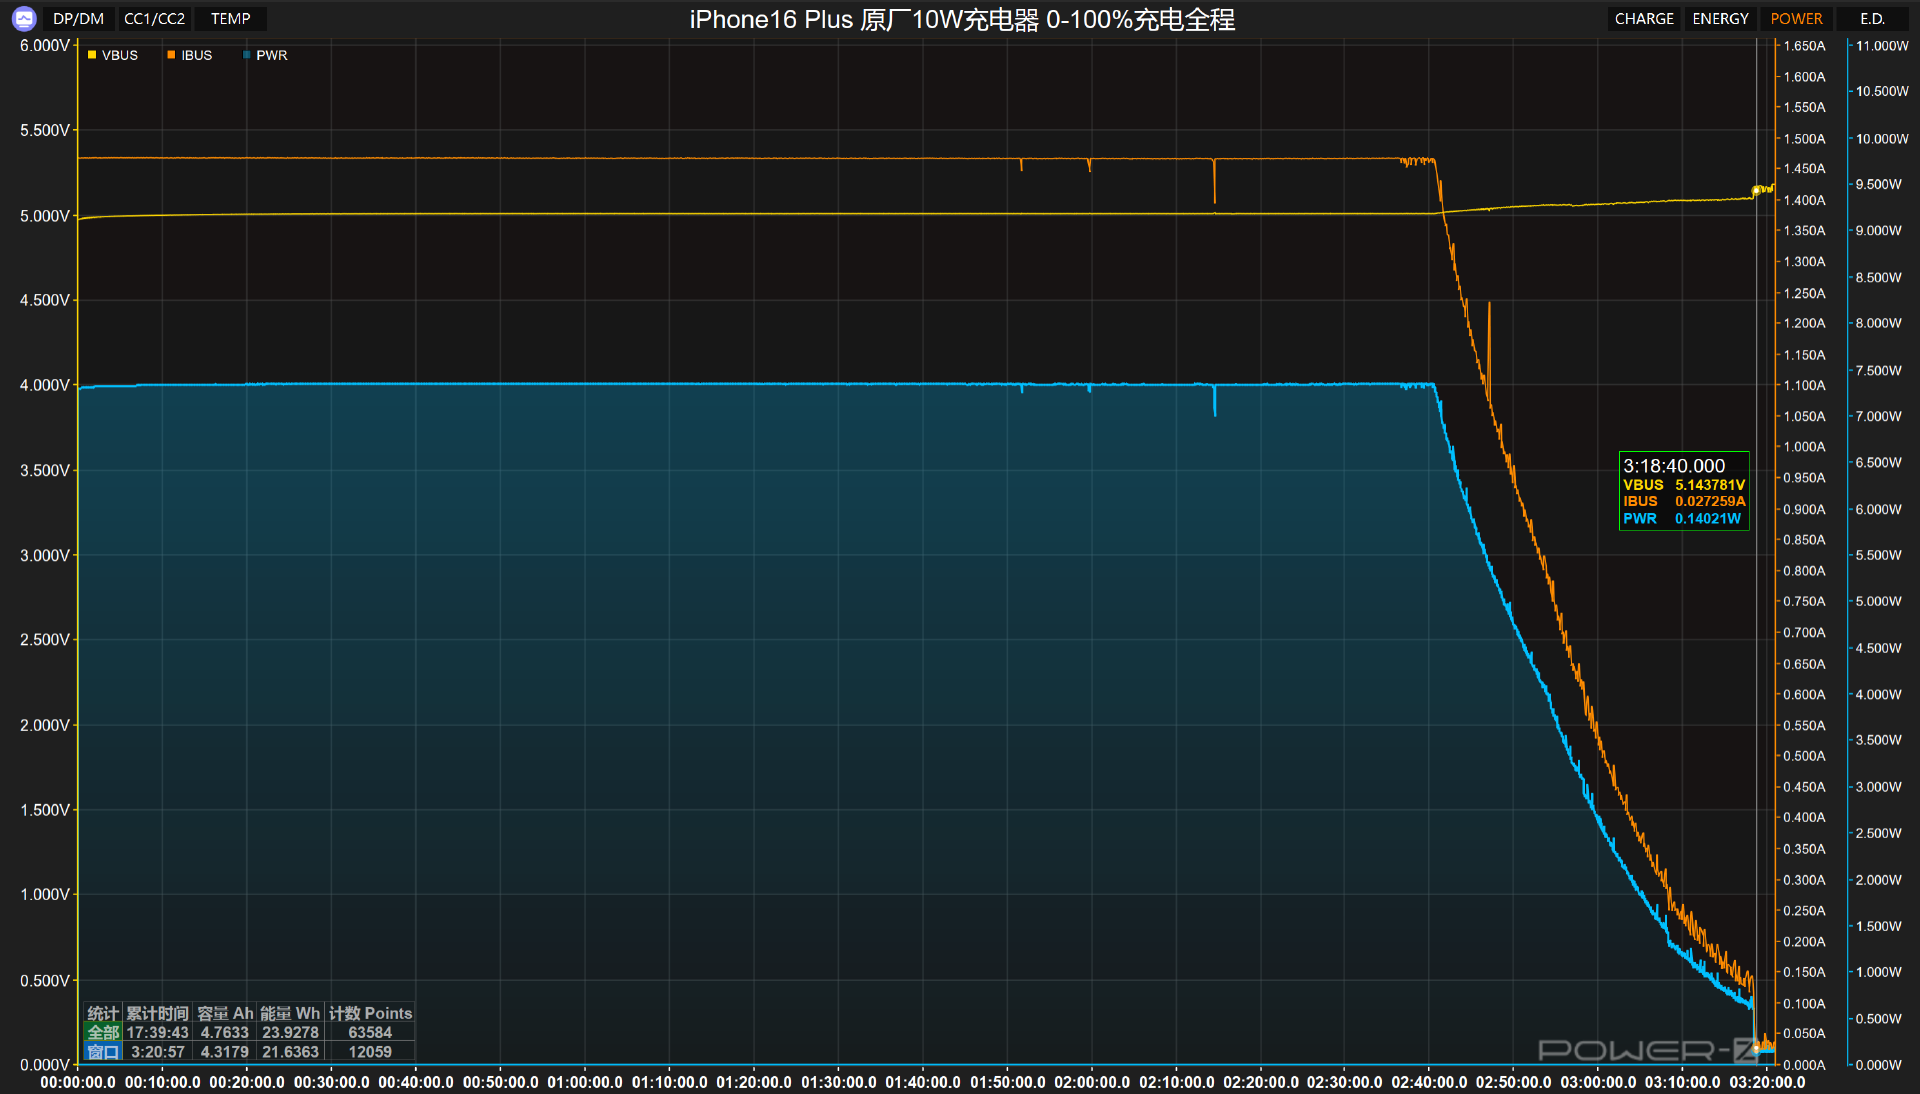Screen dimensions: 1920x1094
Task: Click the 4.000V voltage axis label
Action: click(x=45, y=385)
